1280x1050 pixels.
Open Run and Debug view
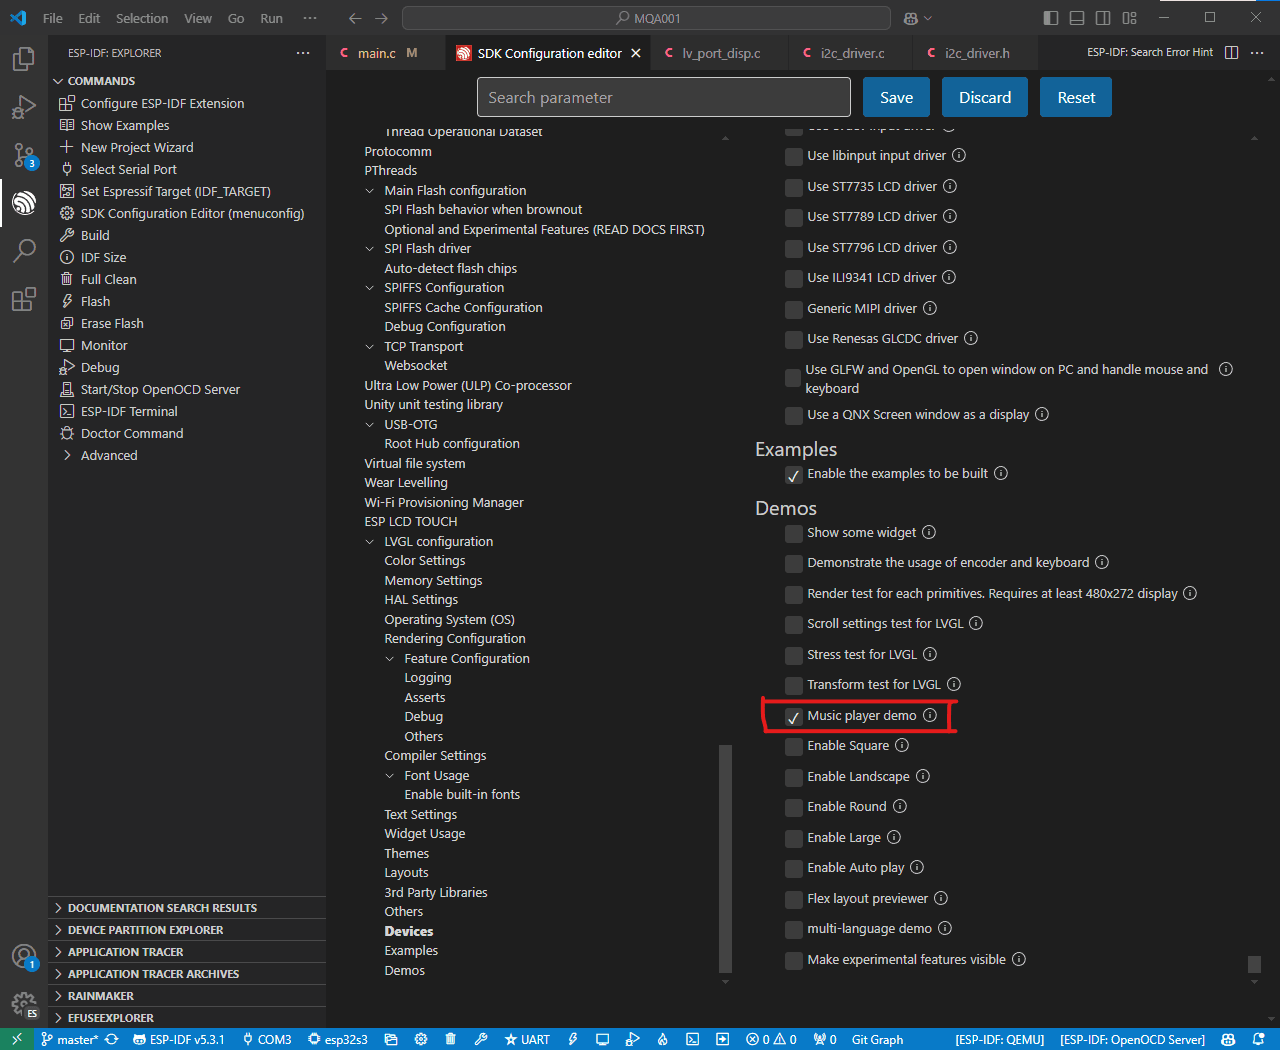[24, 107]
